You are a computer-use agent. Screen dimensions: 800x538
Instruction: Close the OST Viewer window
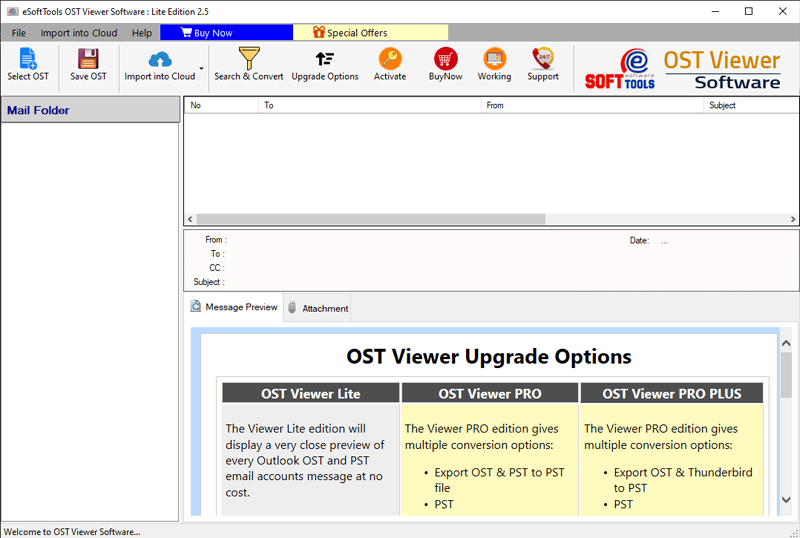[x=783, y=11]
